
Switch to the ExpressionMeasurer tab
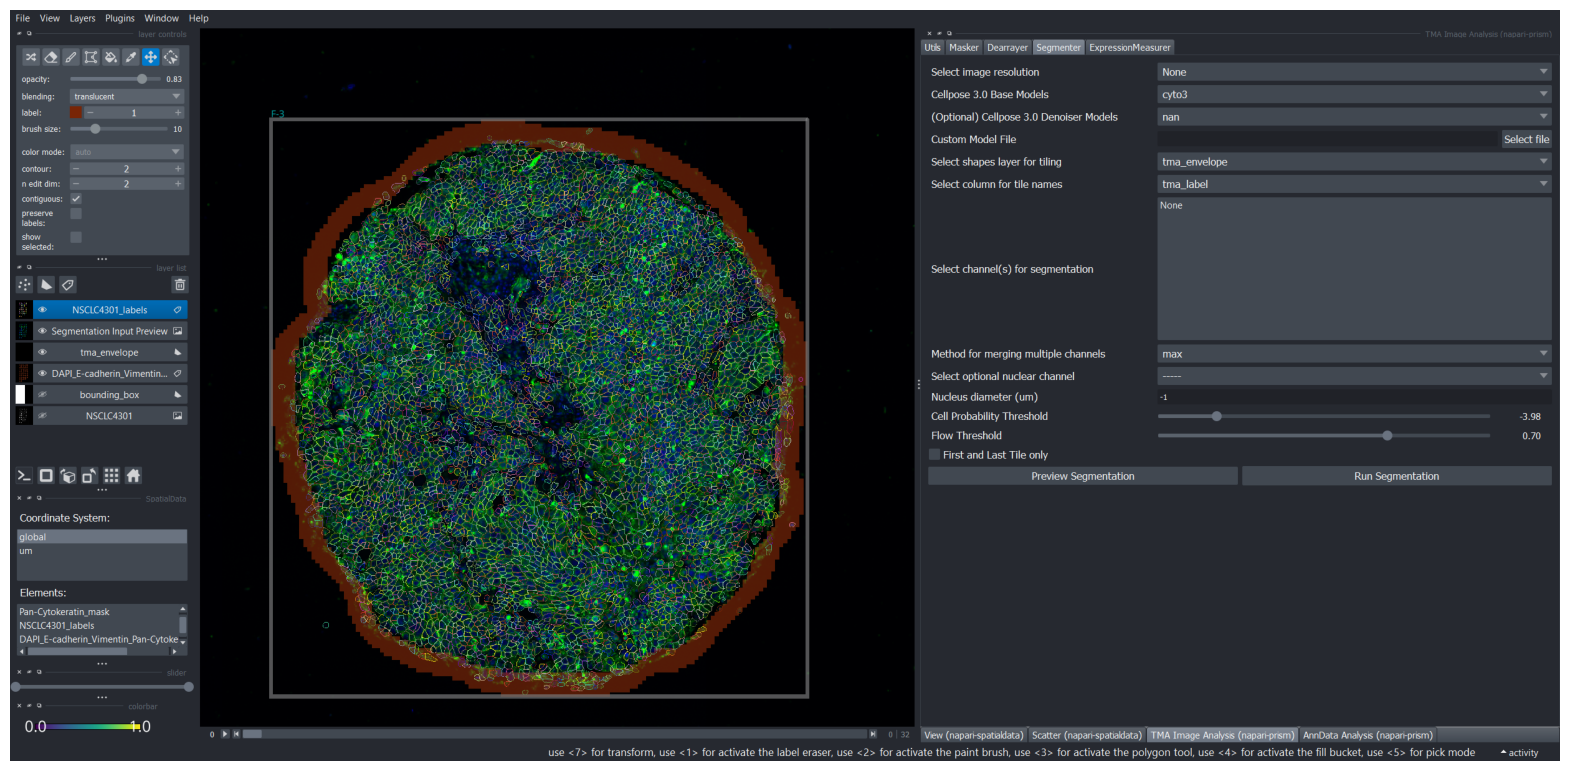pos(1130,47)
